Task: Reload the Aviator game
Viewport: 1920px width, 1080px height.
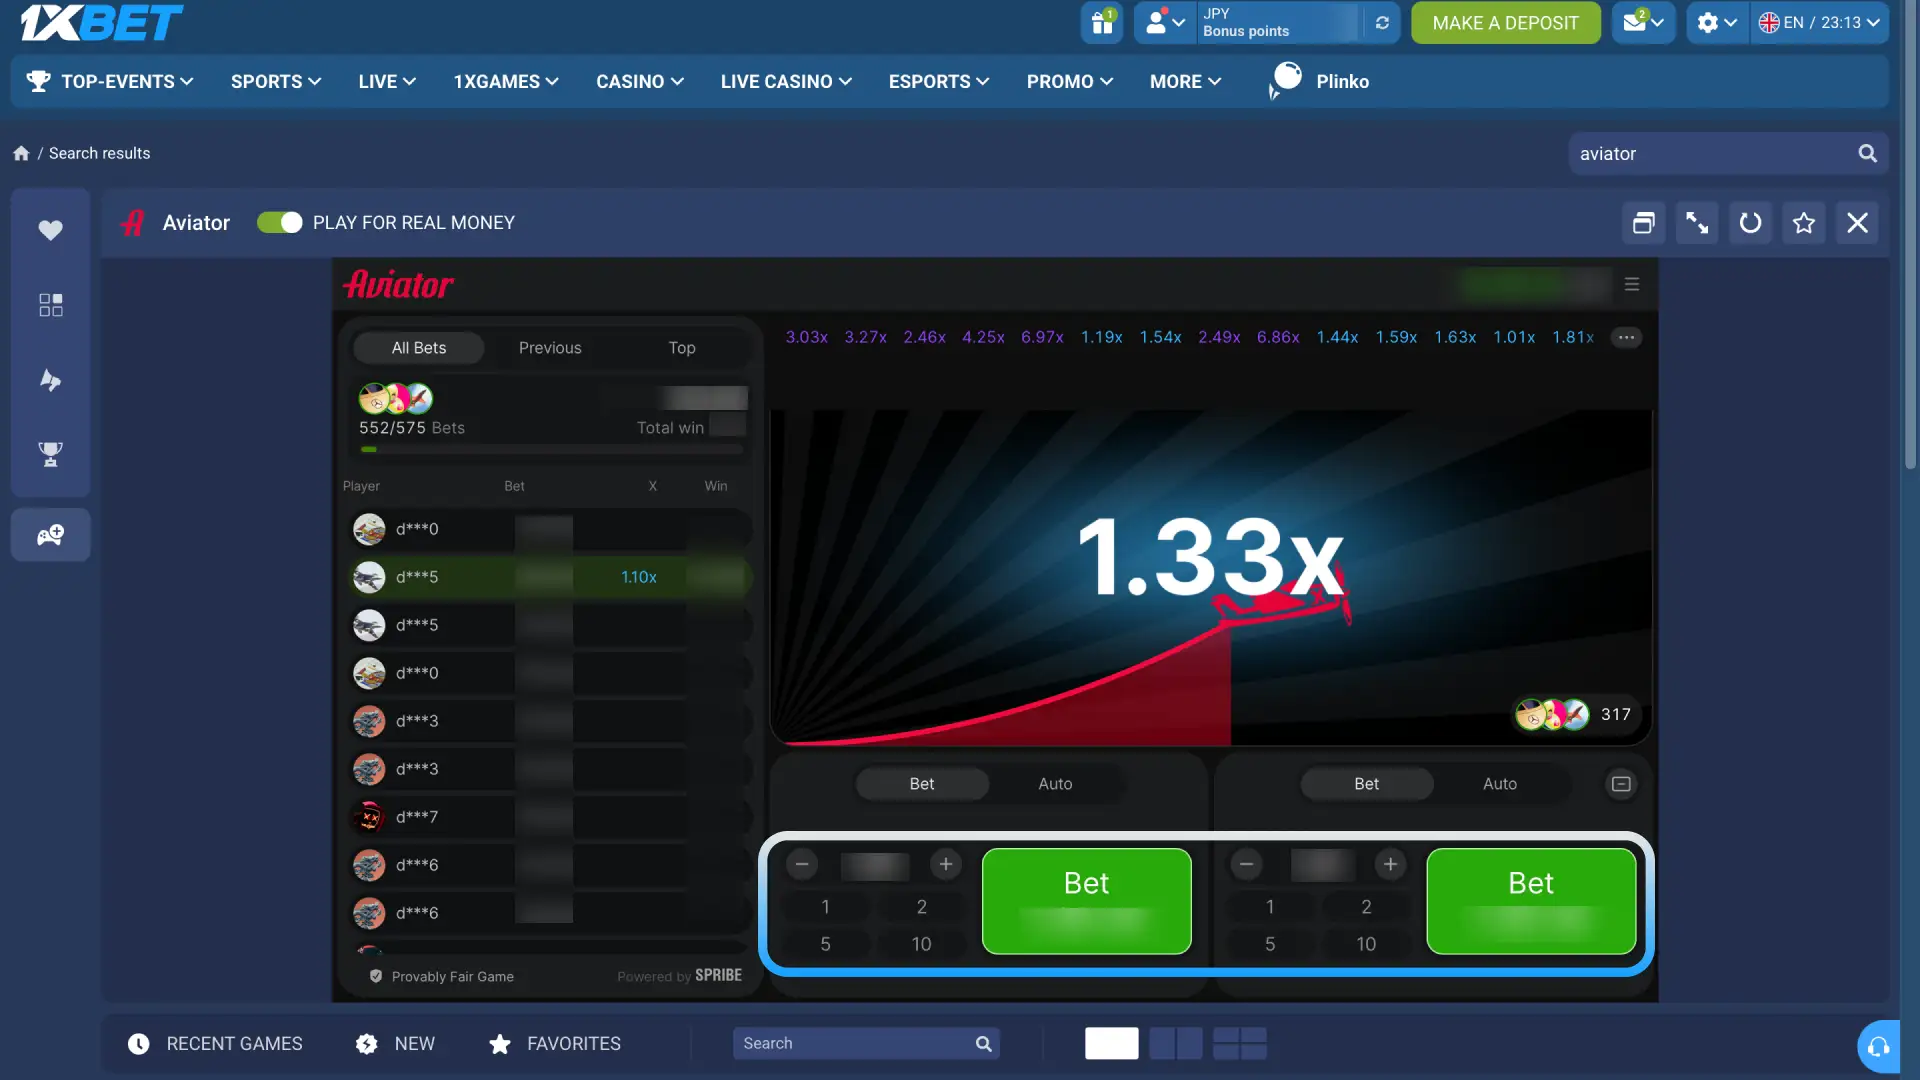Action: [1750, 223]
